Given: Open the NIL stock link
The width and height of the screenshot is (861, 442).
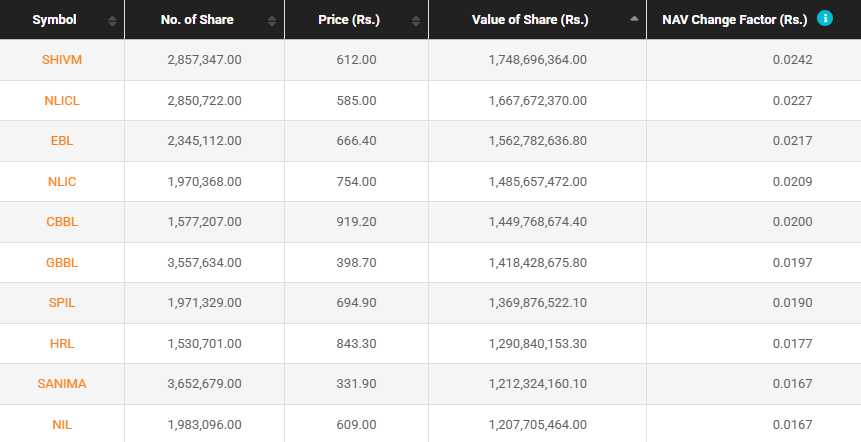Looking at the screenshot, I should (62, 425).
